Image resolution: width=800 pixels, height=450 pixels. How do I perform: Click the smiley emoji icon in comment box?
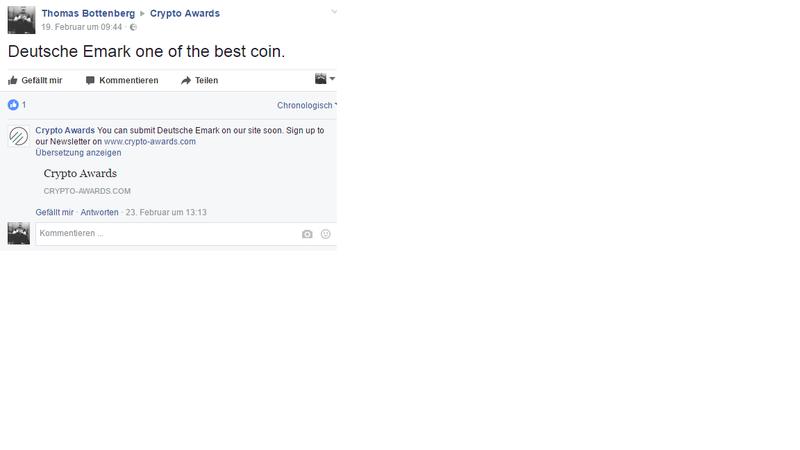point(326,234)
